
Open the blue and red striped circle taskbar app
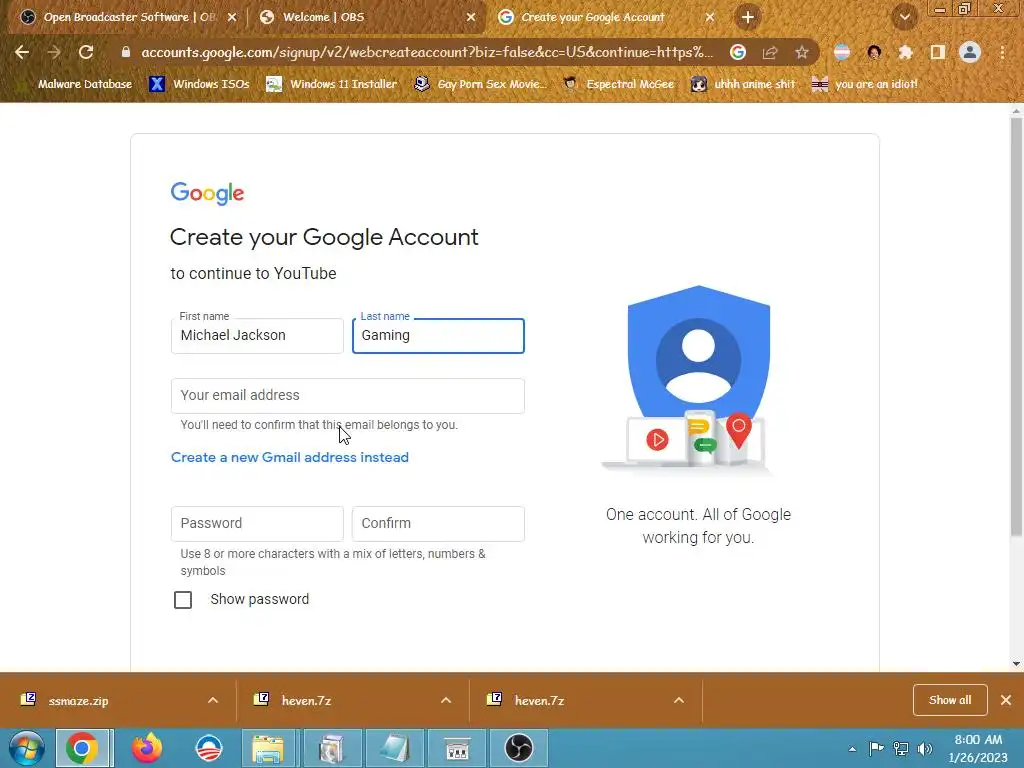[x=209, y=748]
